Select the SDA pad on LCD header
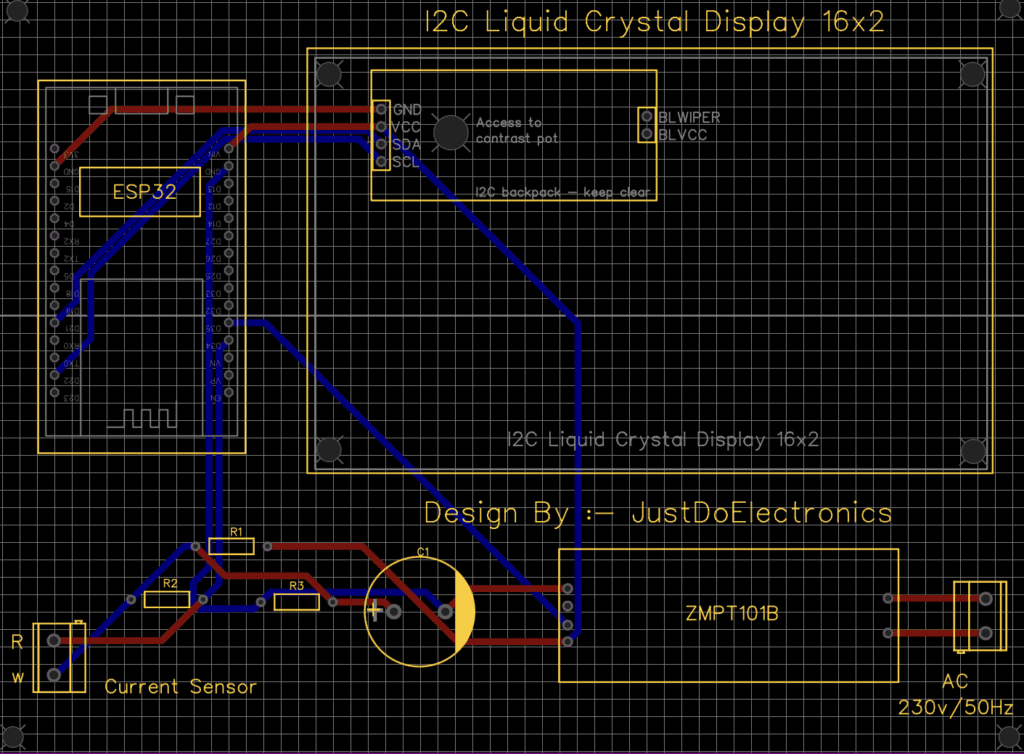Viewport: 1024px width, 754px height. pos(381,144)
